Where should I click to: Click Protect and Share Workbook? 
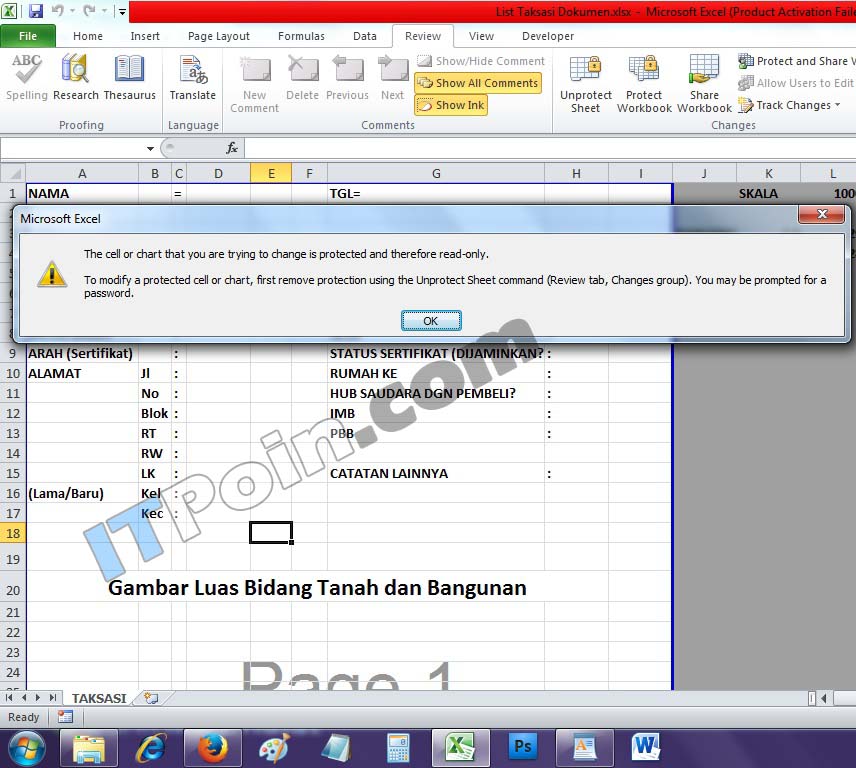(796, 61)
